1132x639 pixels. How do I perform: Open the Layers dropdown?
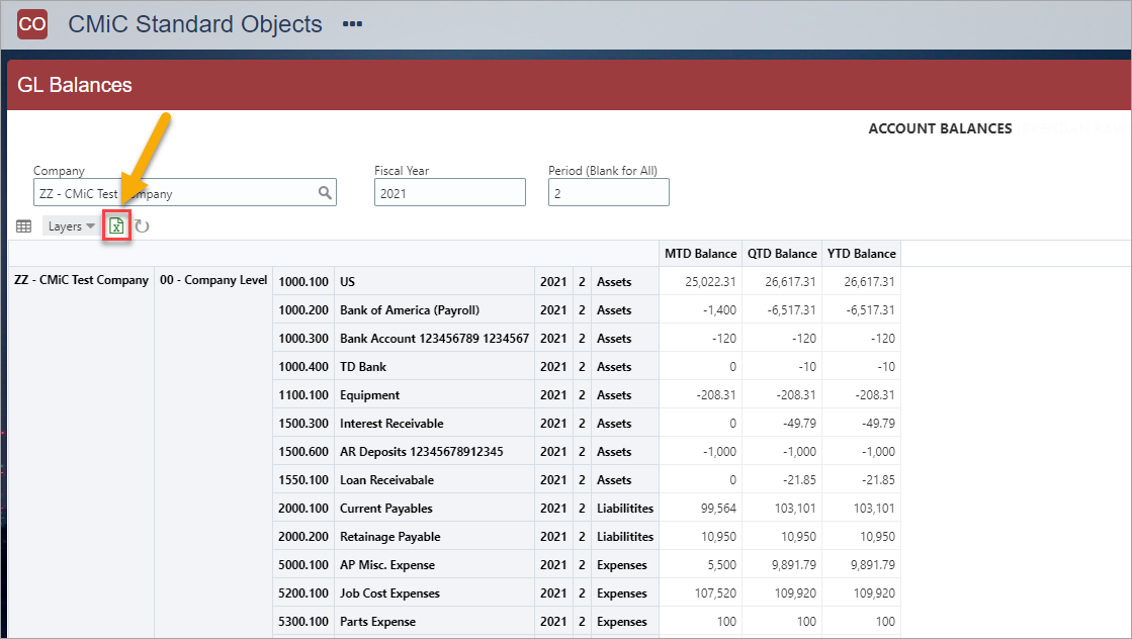[x=70, y=227]
